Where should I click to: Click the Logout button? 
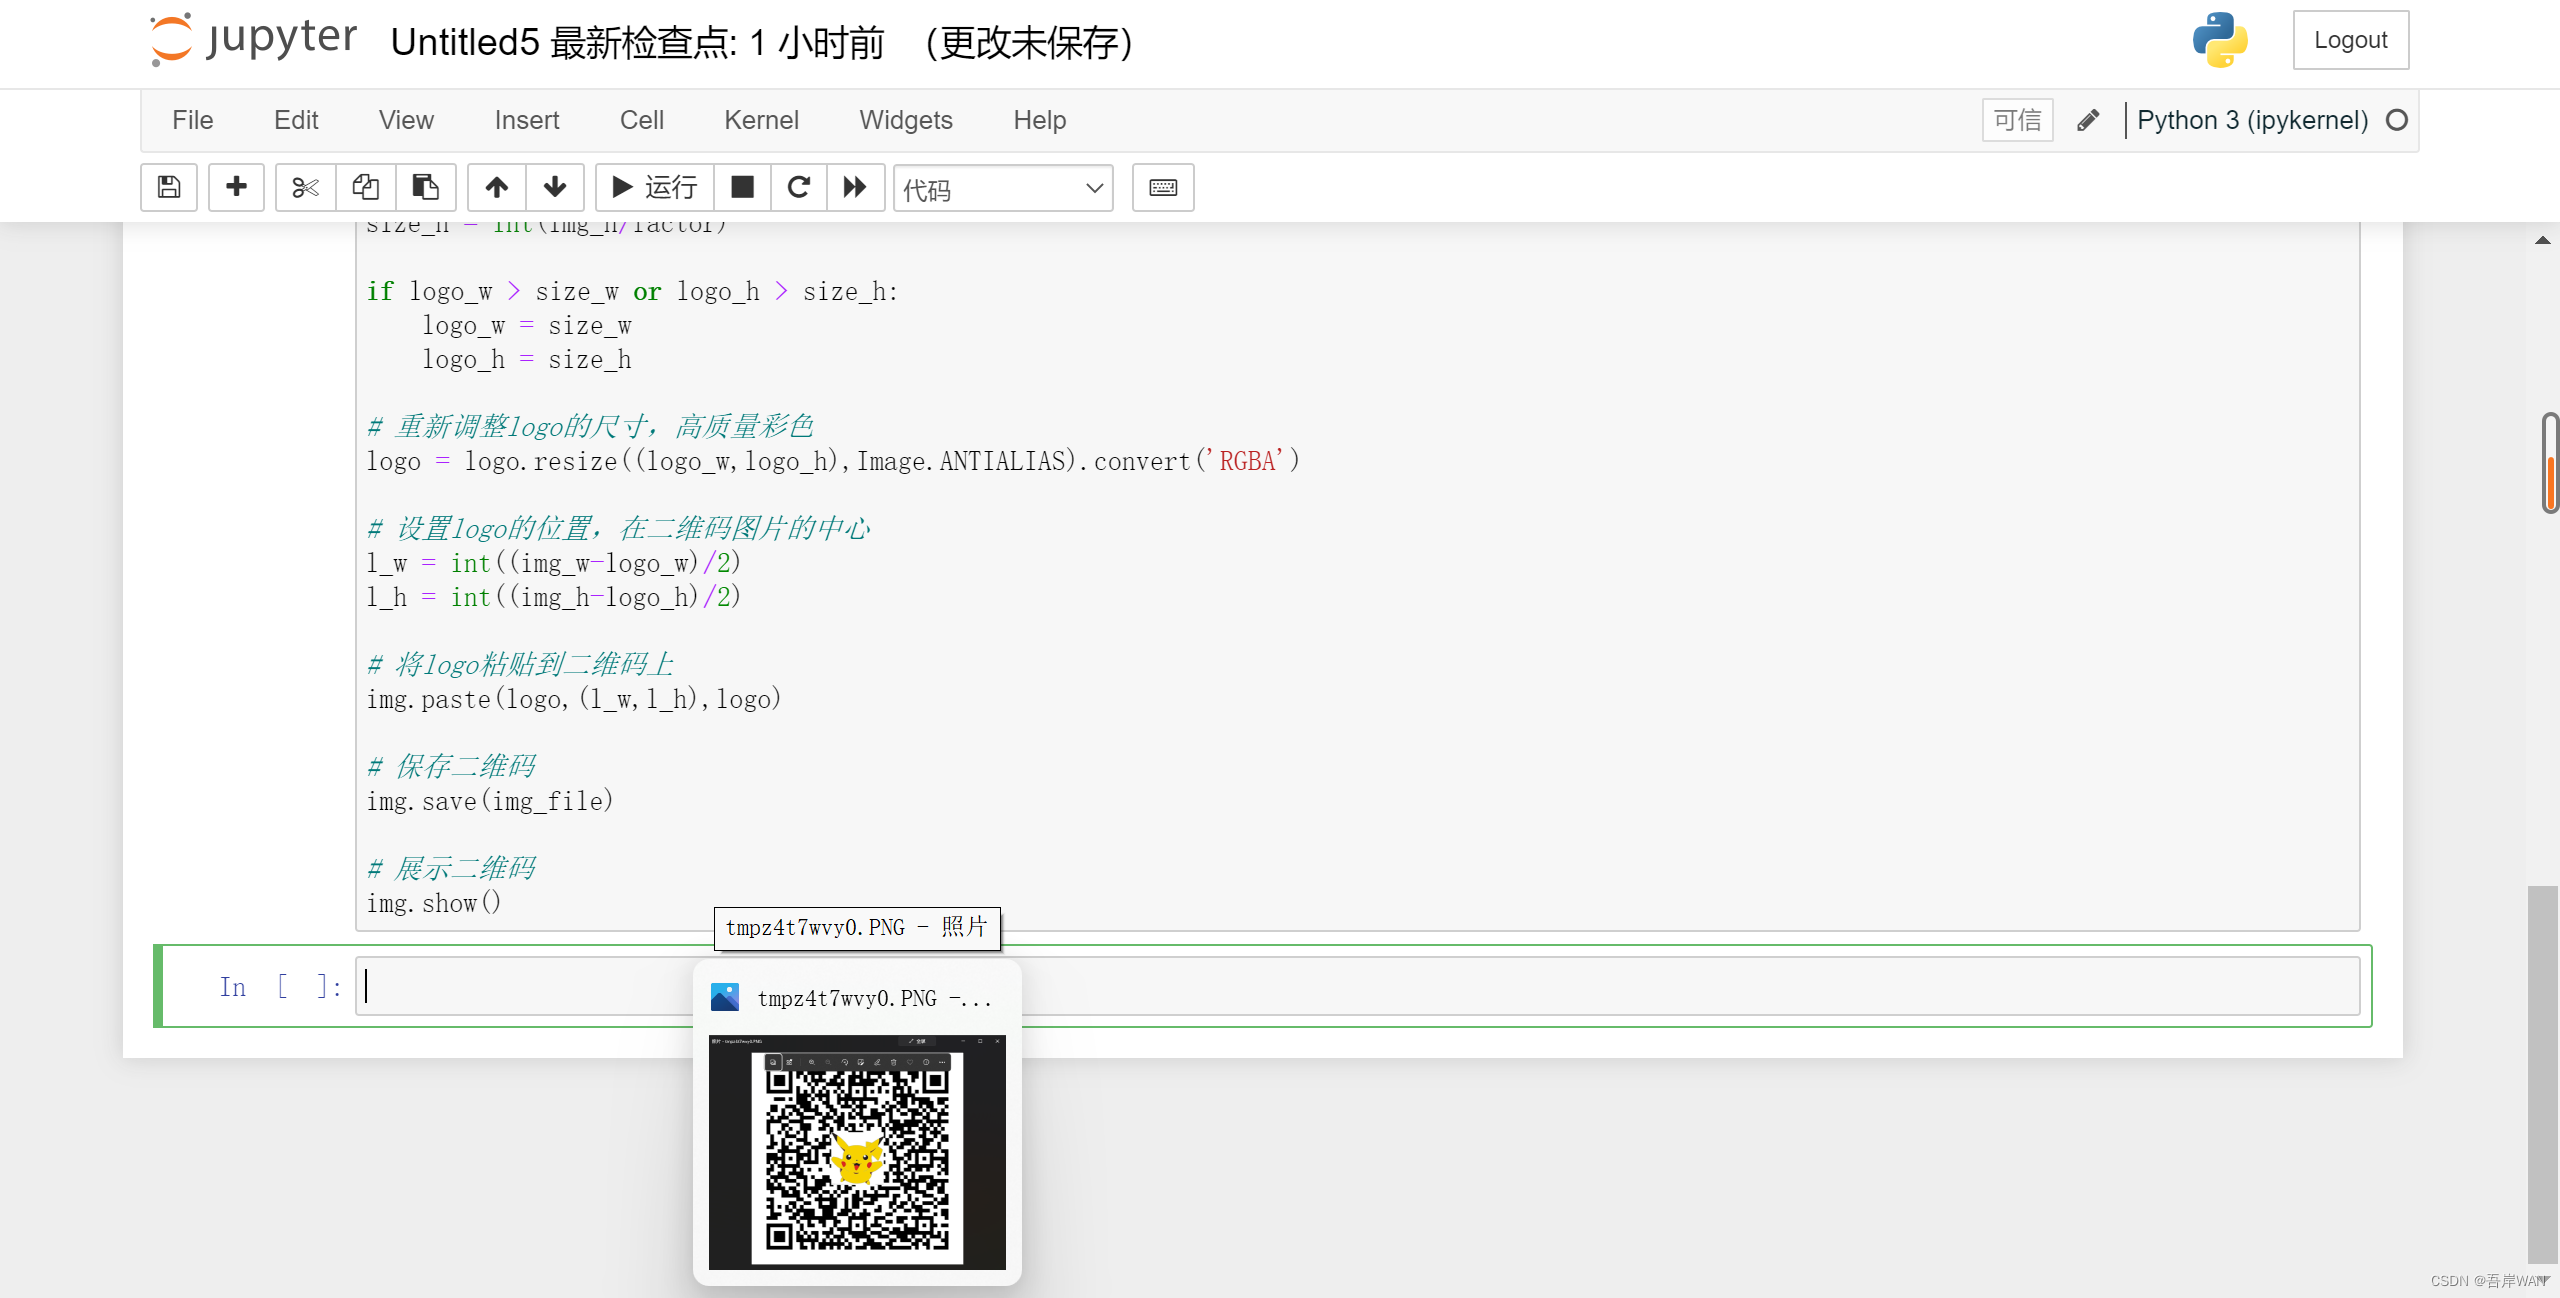coord(2350,39)
